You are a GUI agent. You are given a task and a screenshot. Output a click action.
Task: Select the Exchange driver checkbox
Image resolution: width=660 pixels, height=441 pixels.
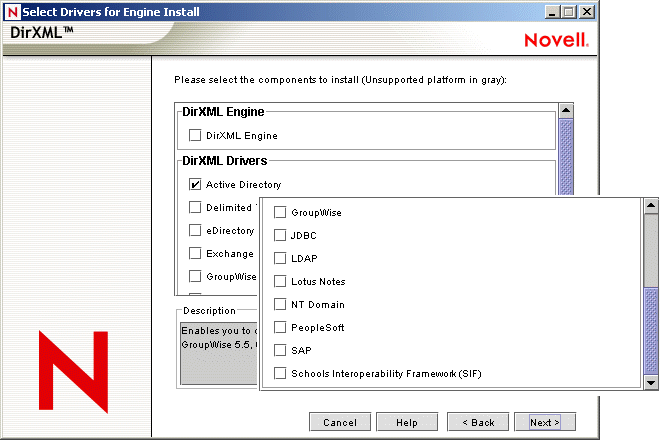(195, 253)
